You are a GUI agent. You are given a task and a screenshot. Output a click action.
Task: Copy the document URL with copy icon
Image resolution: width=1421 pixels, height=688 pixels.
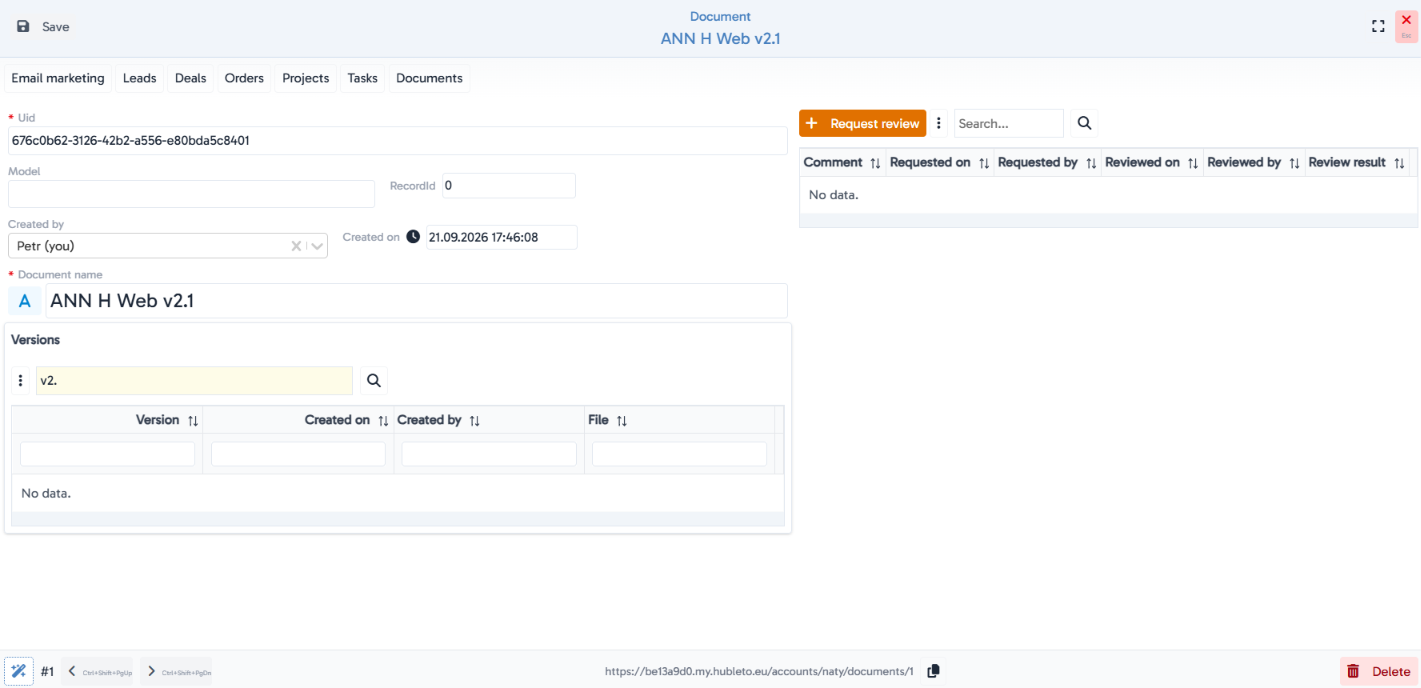pos(933,671)
